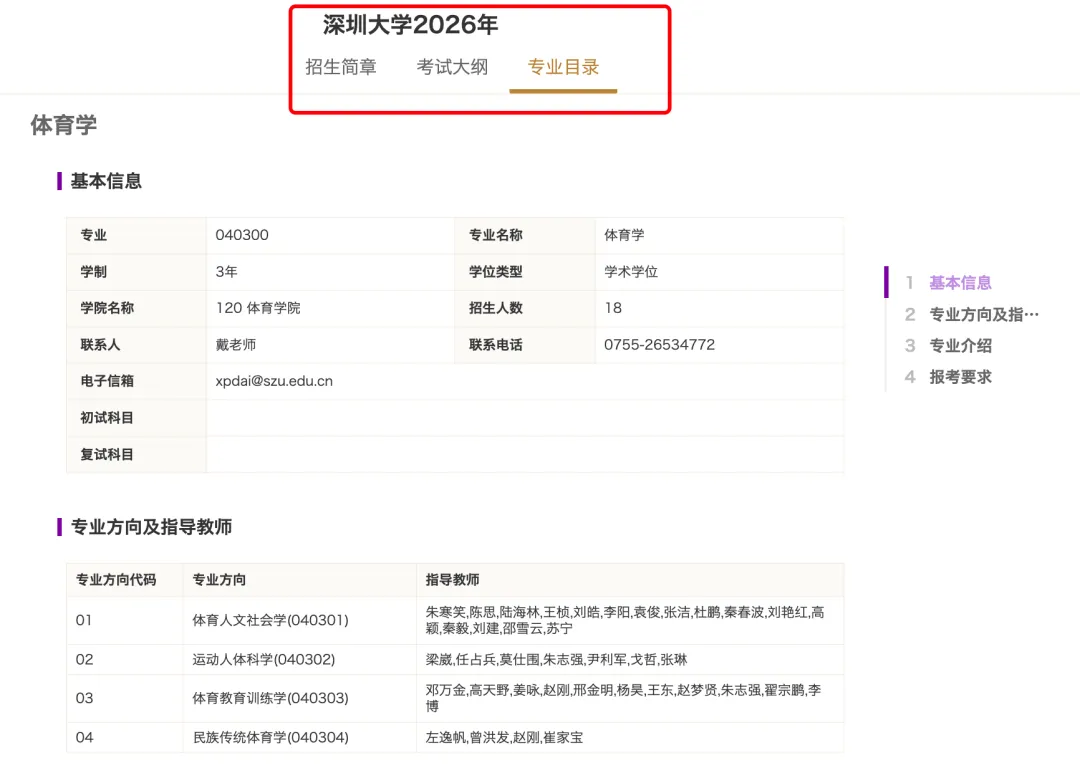
Task: Click the 3年 duration value
Action: (226, 271)
